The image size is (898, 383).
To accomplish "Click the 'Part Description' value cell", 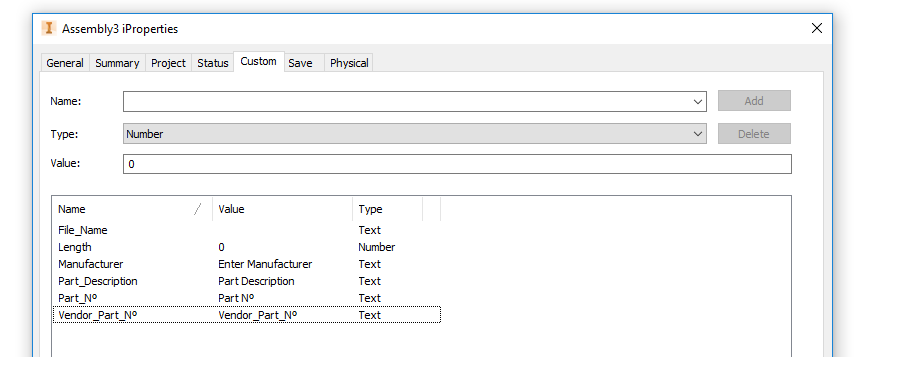I will [256, 281].
